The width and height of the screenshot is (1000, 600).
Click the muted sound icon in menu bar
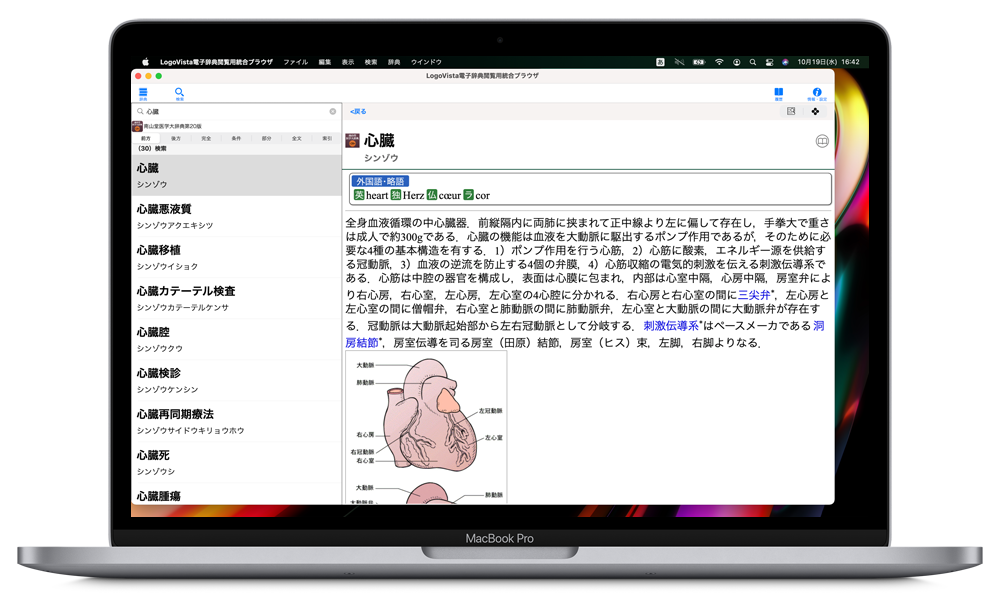click(x=679, y=62)
